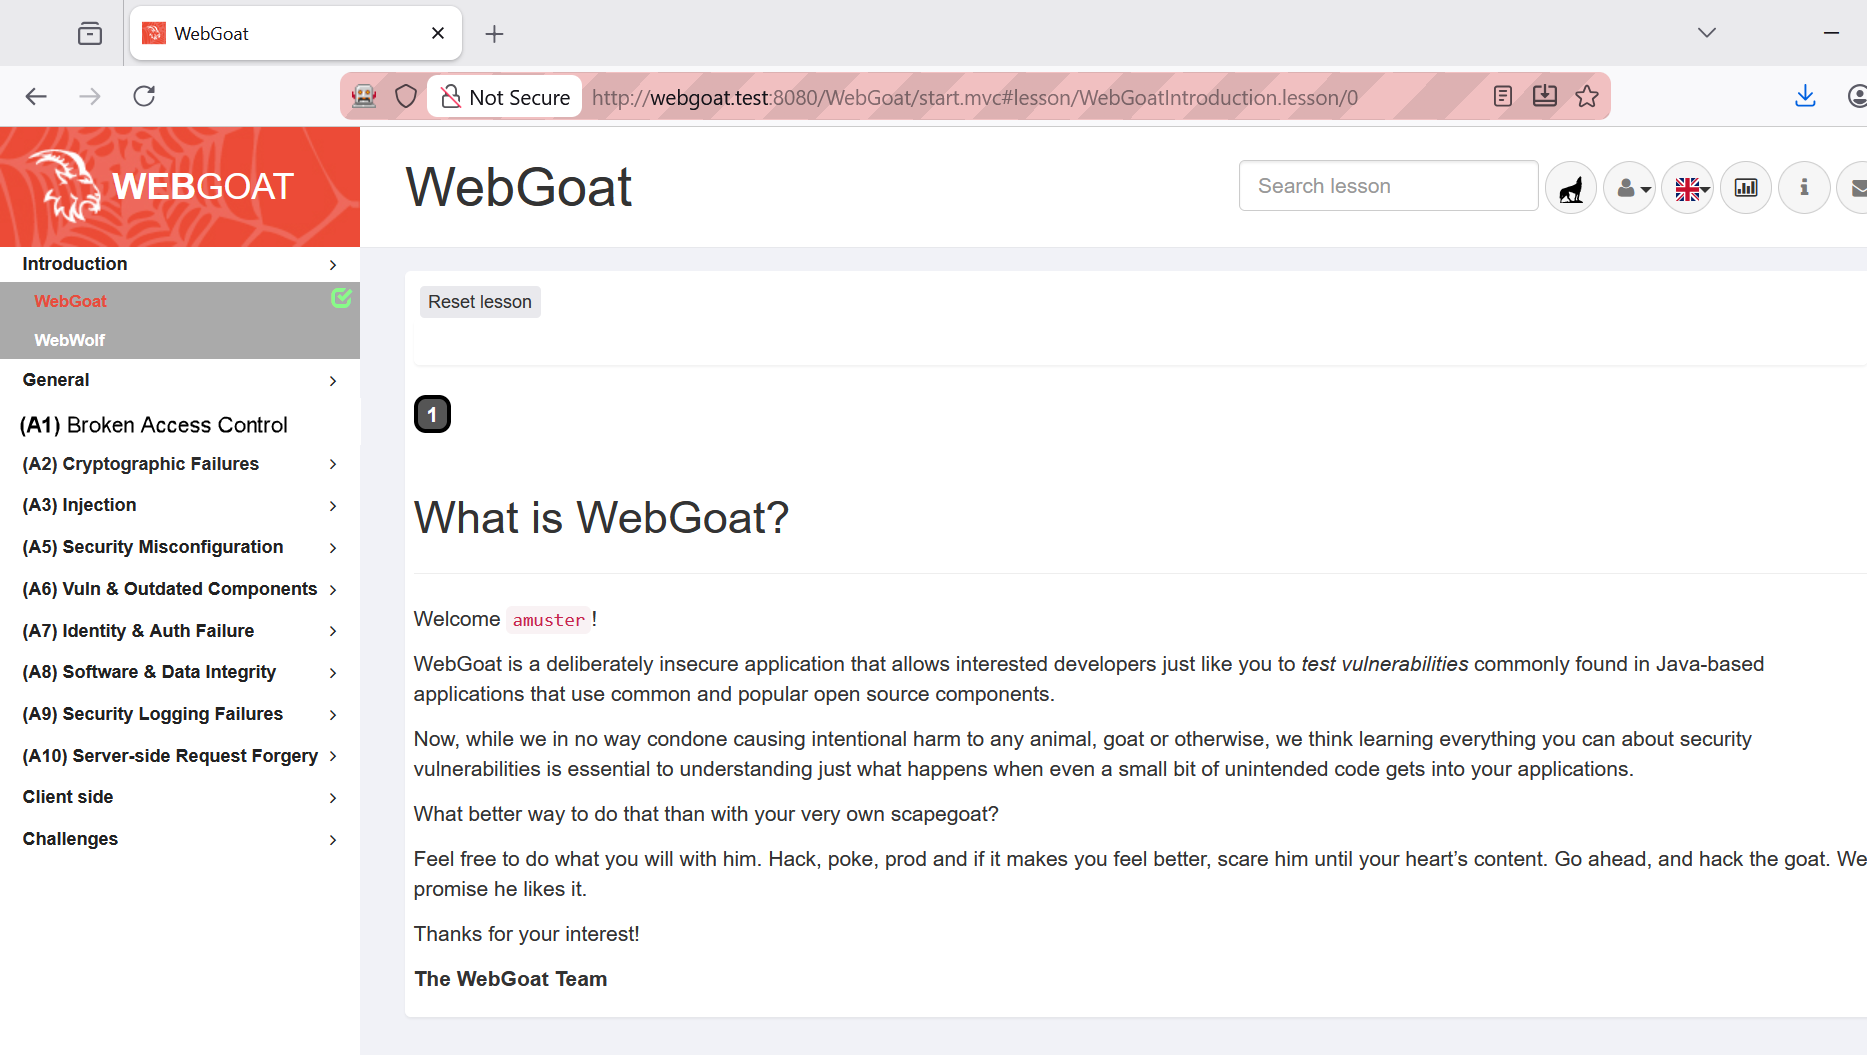Open the language flag selector
1867x1062 pixels.
coord(1689,187)
